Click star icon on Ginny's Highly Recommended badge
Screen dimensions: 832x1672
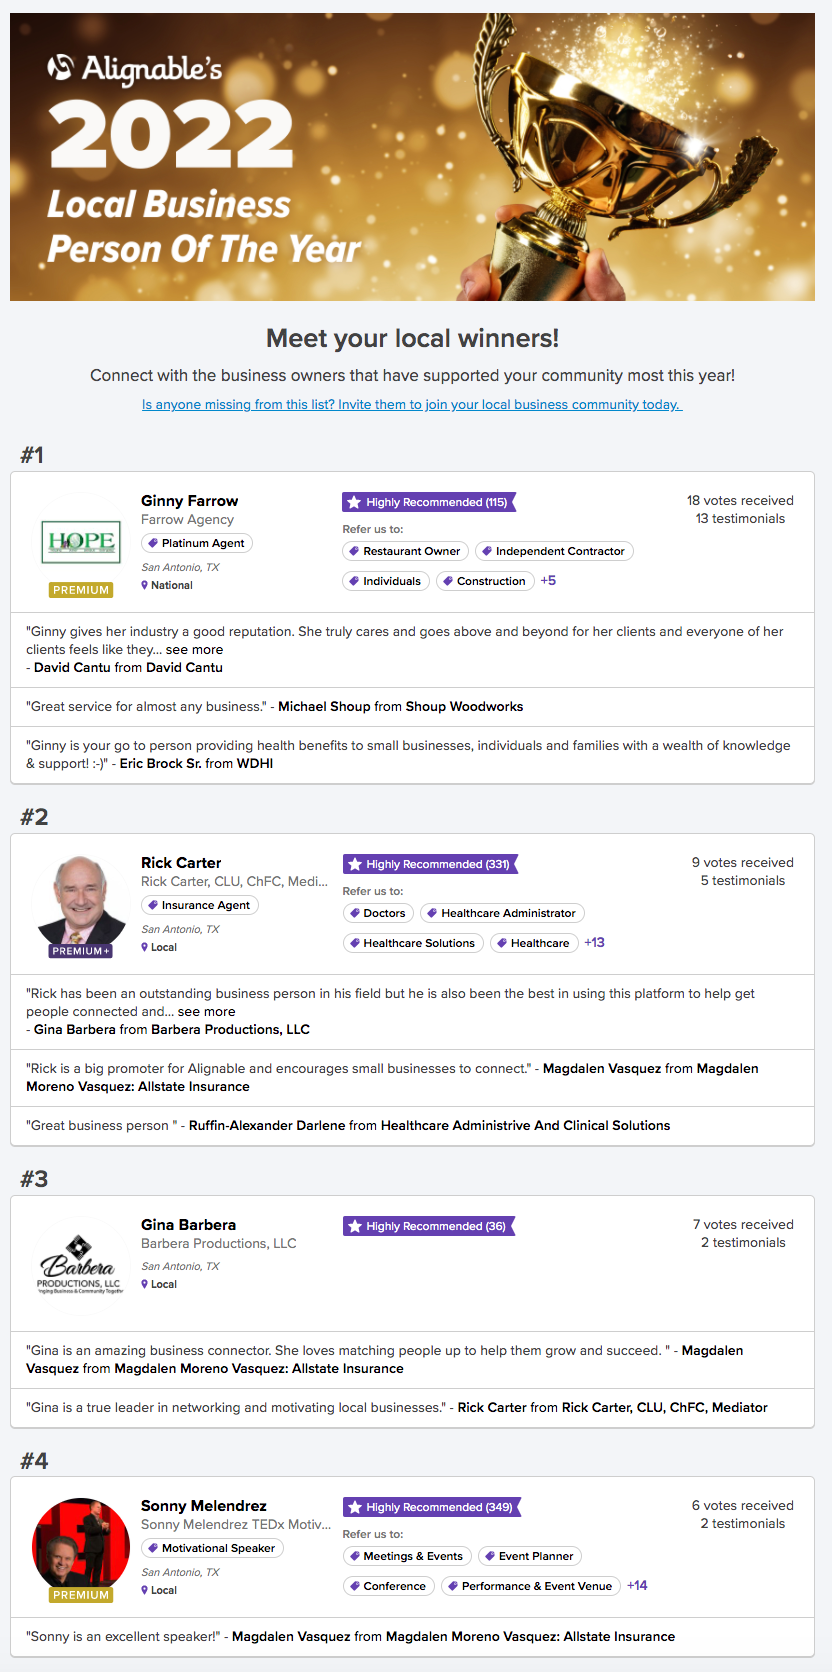(354, 502)
